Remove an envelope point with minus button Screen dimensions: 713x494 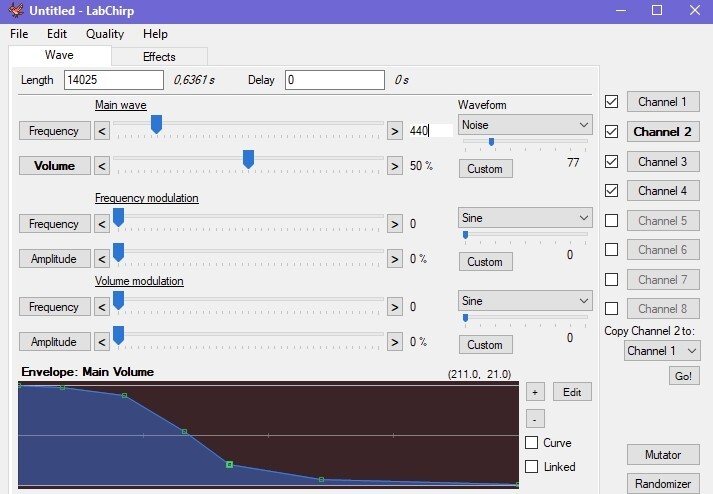[535, 419]
